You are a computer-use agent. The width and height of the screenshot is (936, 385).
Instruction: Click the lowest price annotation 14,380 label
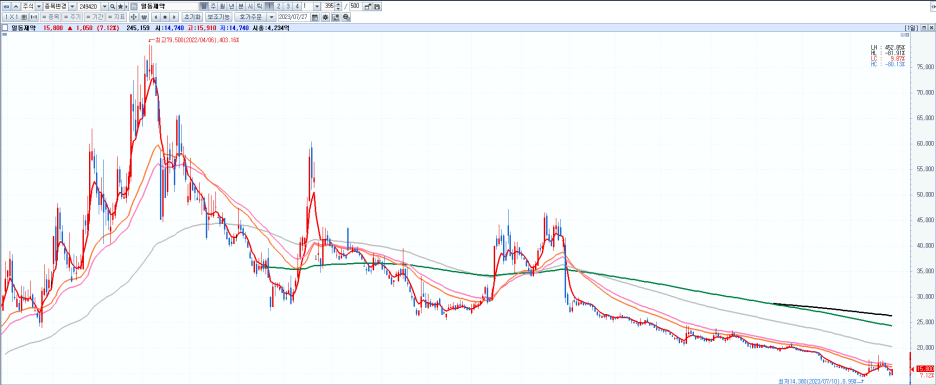(x=821, y=380)
